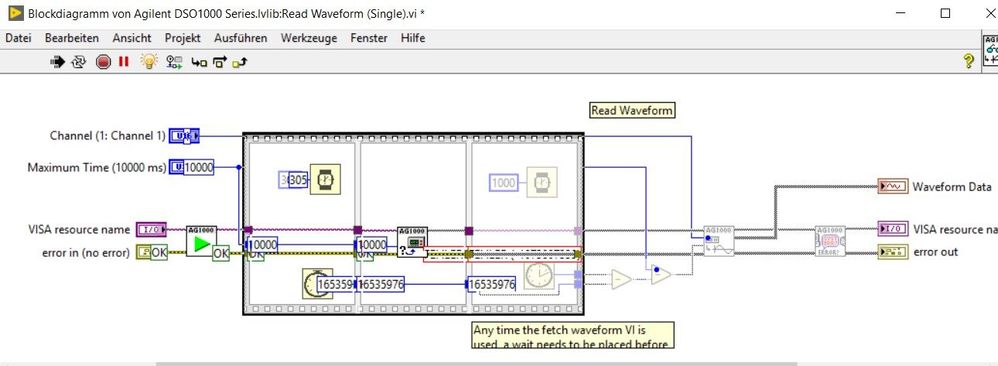This screenshot has height=366, width=998.
Task: Pause execution using the pause button
Action: pyautogui.click(x=123, y=62)
